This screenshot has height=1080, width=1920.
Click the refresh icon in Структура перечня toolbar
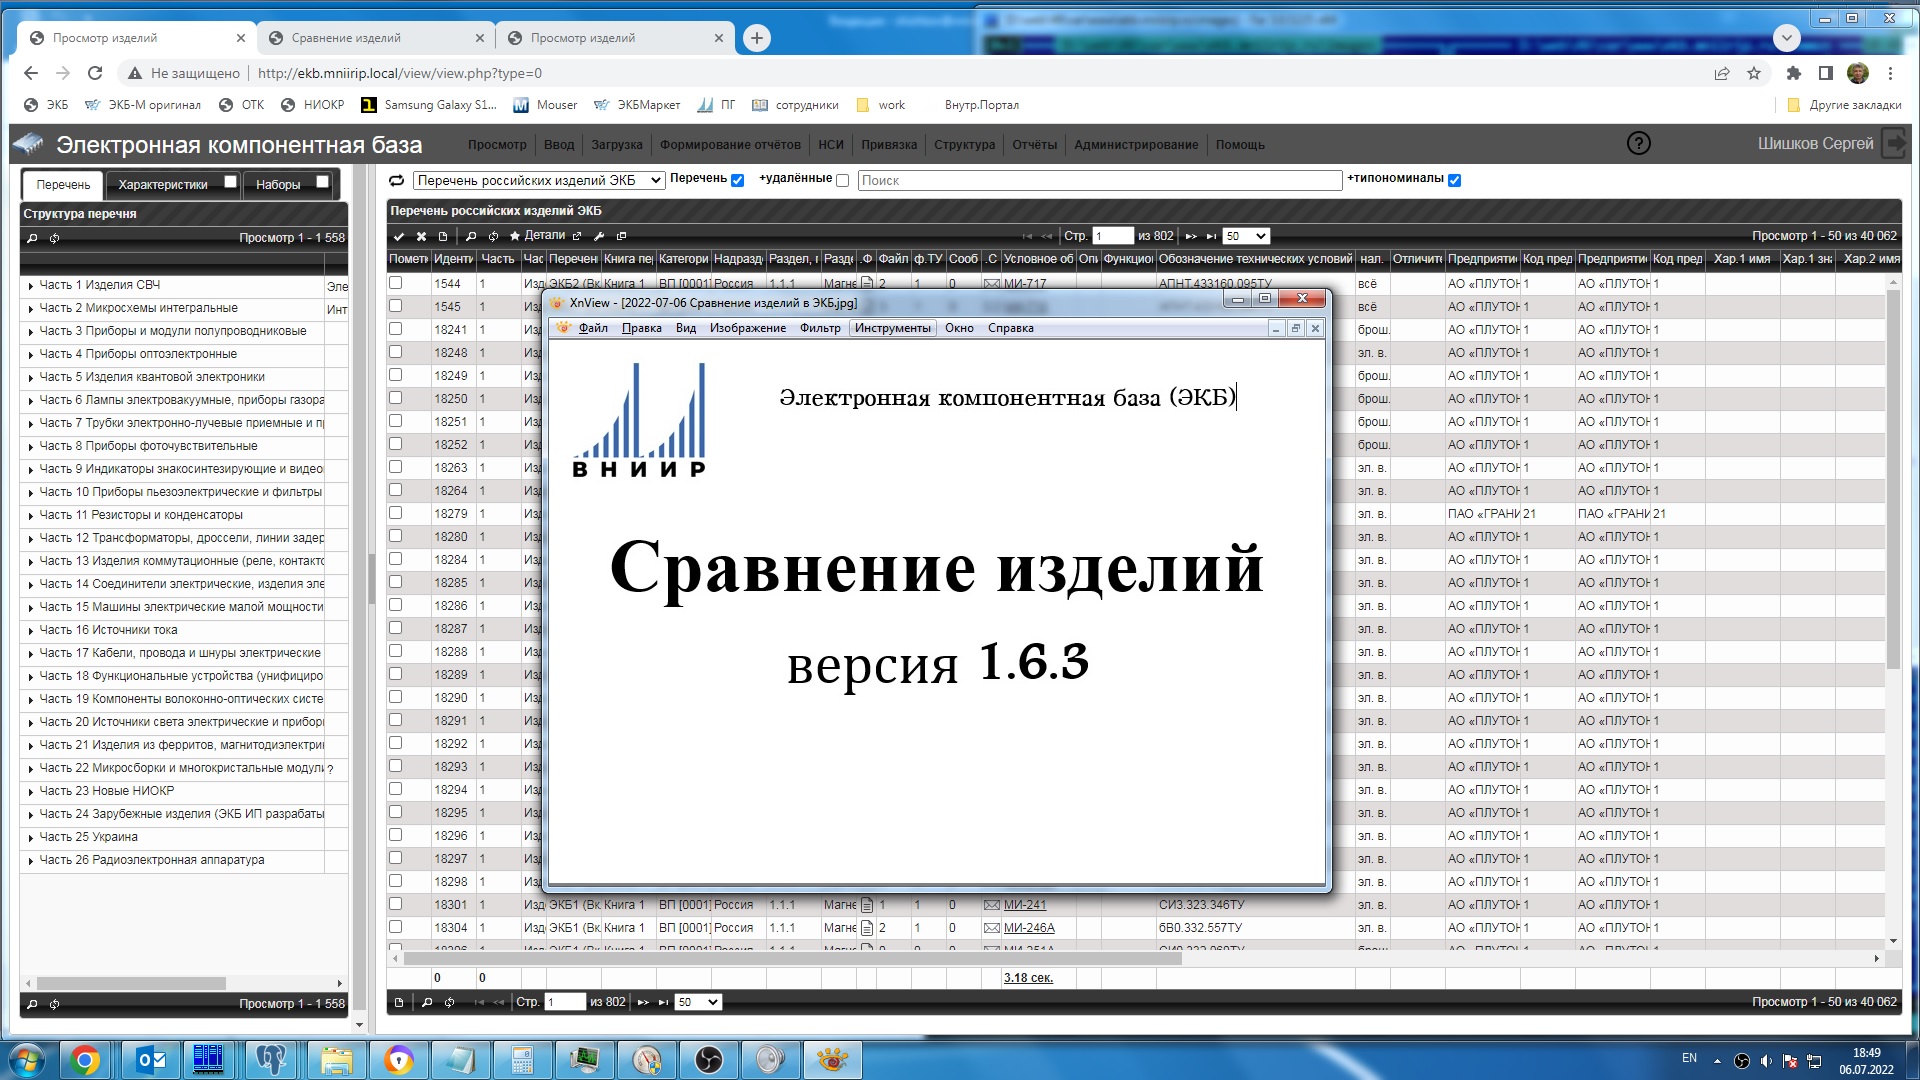tap(54, 238)
